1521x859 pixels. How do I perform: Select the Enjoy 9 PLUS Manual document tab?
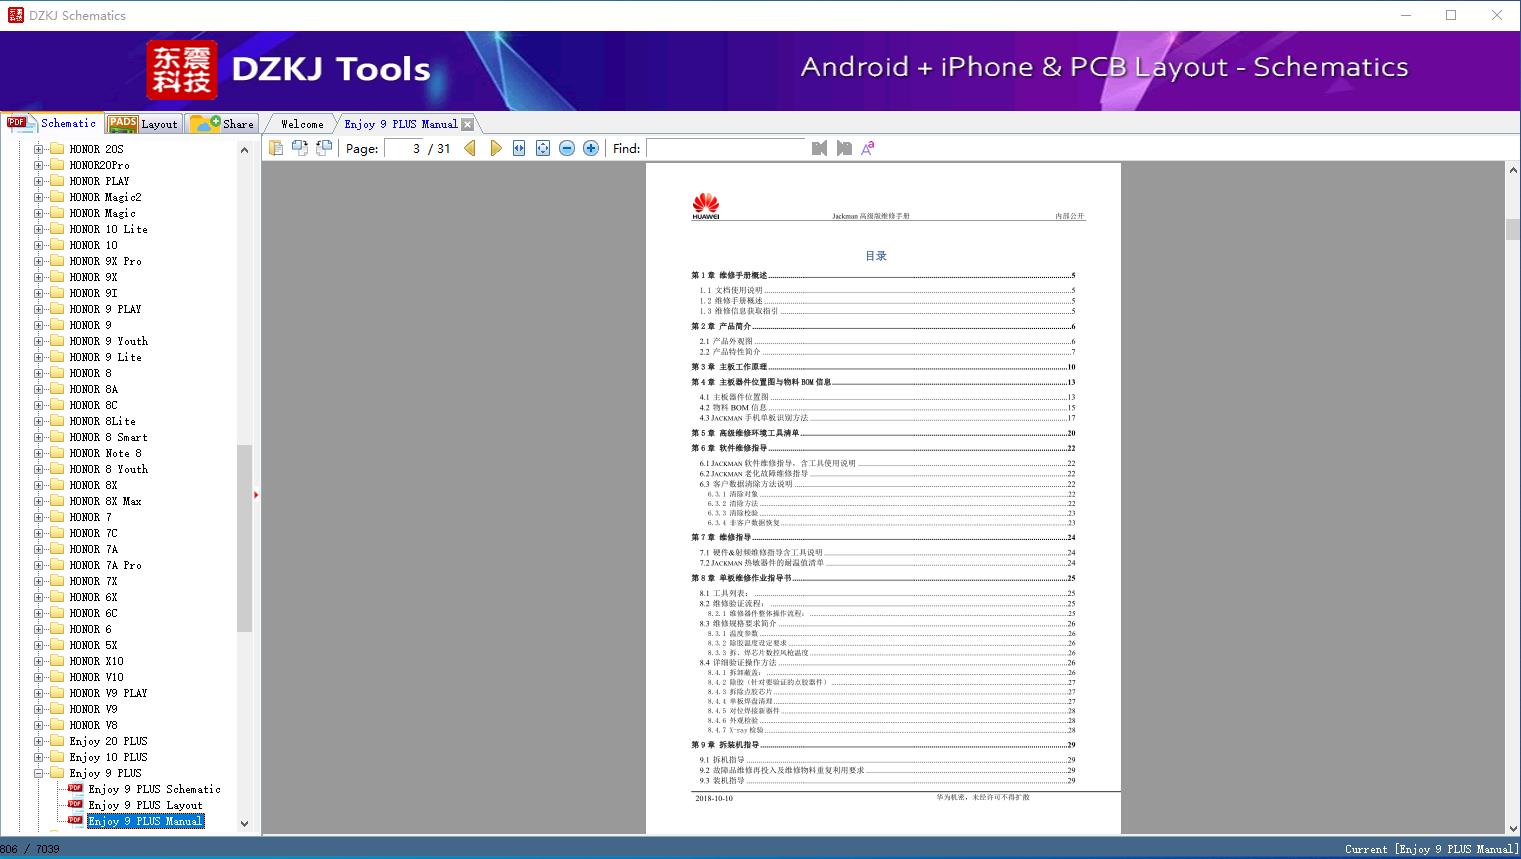(x=401, y=124)
